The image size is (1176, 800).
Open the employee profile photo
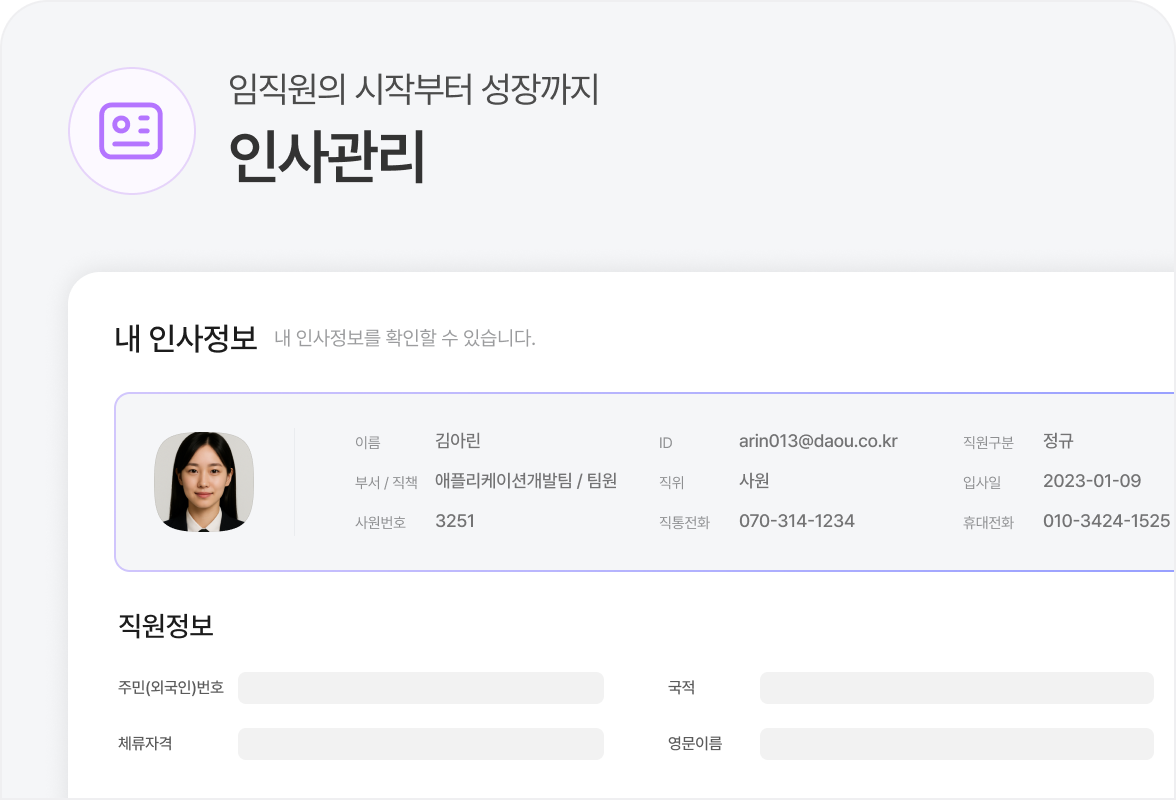204,481
